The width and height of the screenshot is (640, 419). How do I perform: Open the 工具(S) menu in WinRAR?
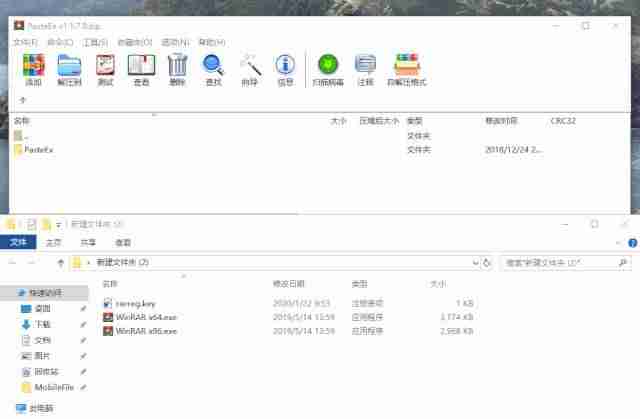pyautogui.click(x=95, y=42)
